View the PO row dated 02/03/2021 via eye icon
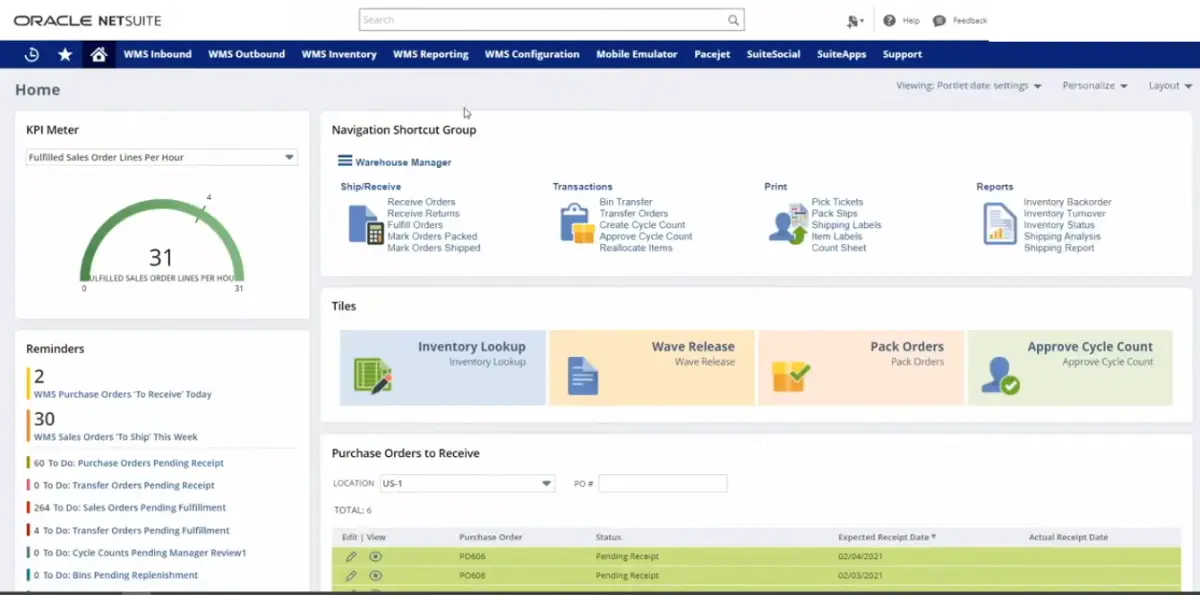The height and width of the screenshot is (600, 1200). click(376, 576)
